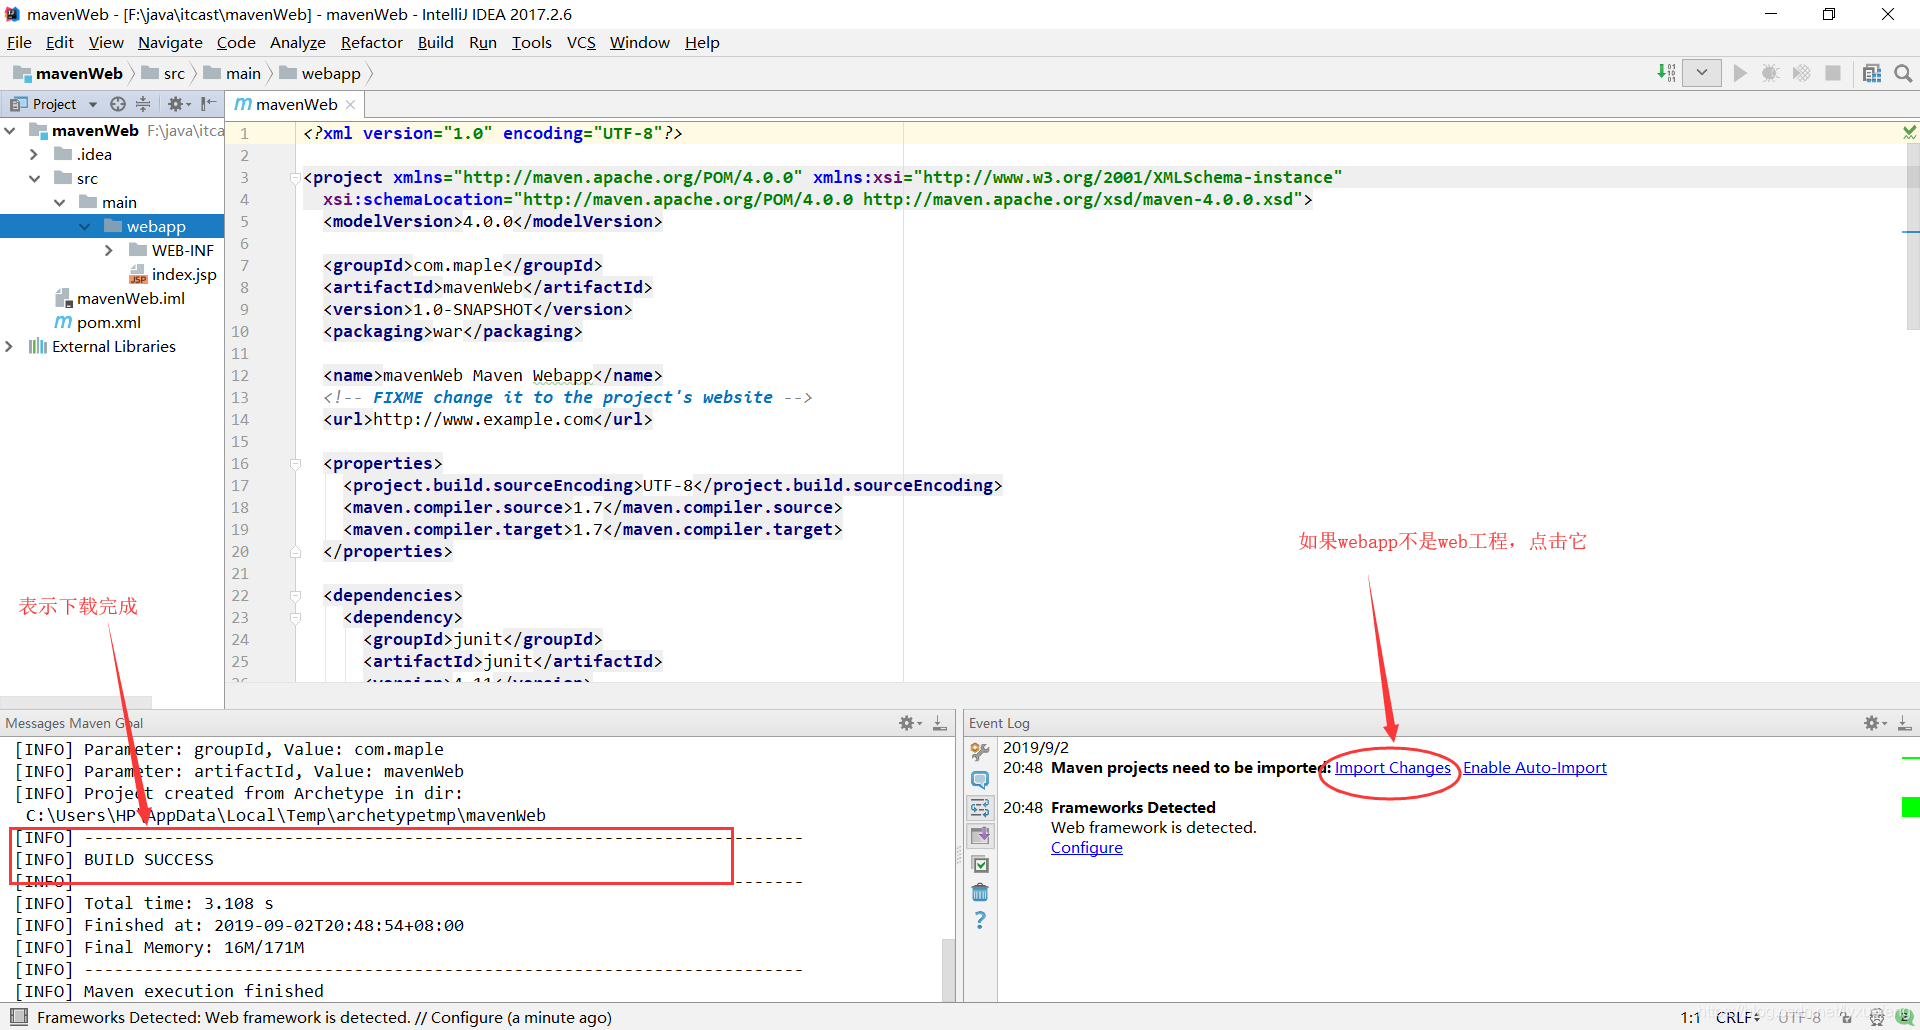The width and height of the screenshot is (1920, 1030).
Task: Click UTF-8 encoding in status bar
Action: pyautogui.click(x=1800, y=1017)
